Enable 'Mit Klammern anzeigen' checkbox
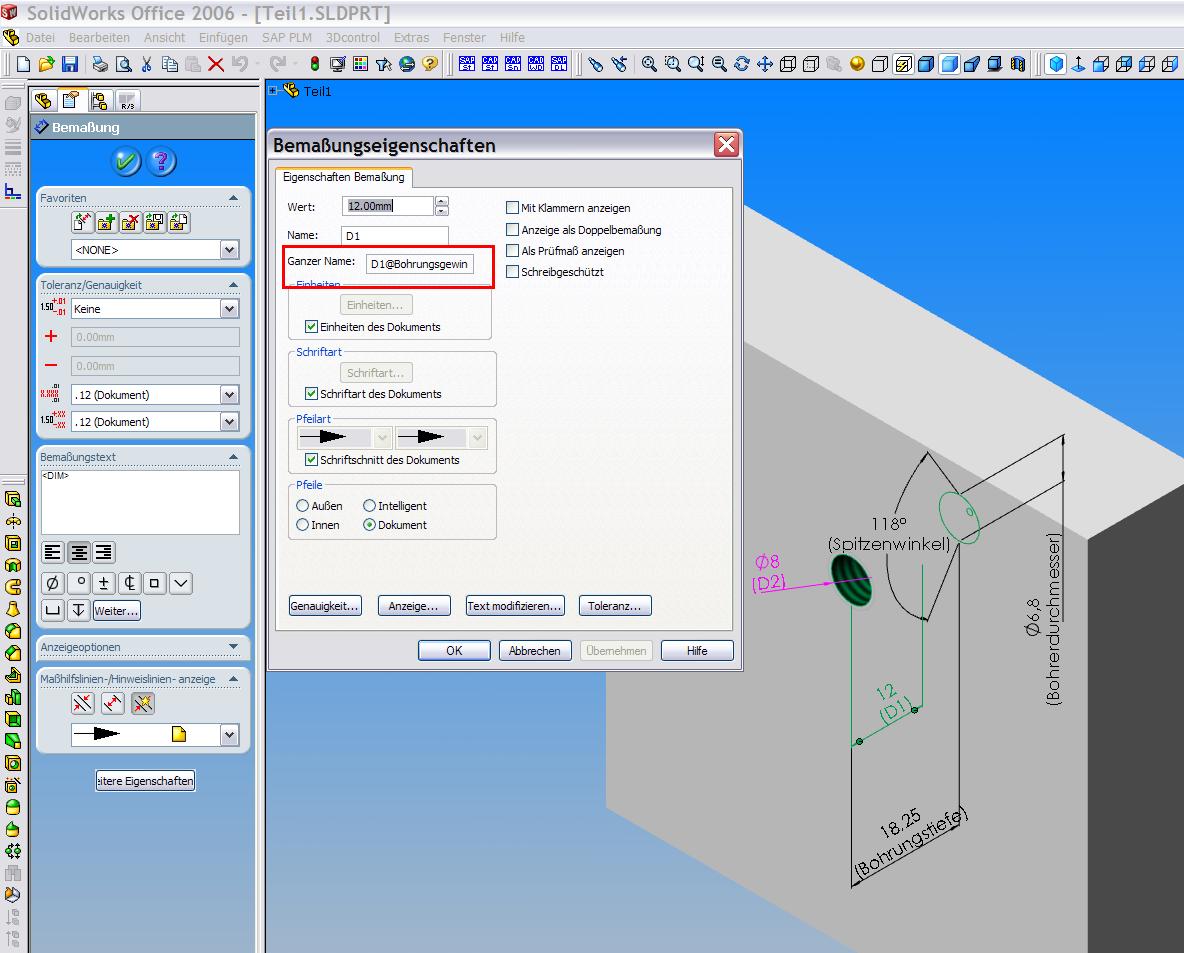 pos(513,208)
